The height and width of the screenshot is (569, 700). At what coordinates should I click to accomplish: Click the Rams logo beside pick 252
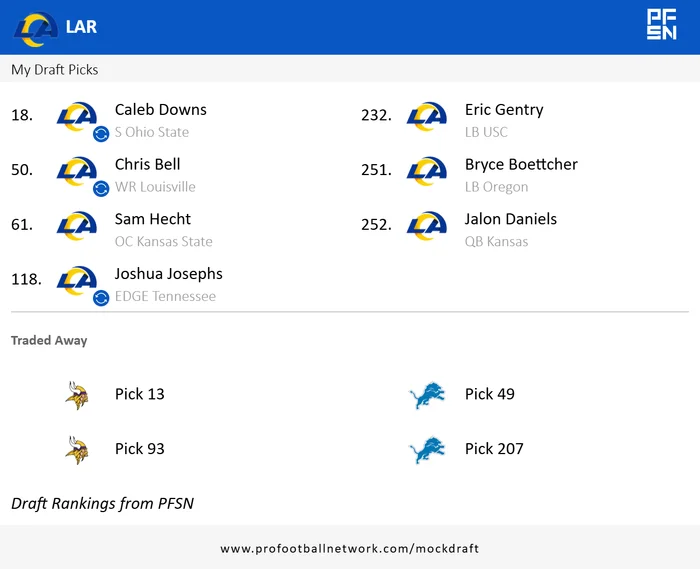(427, 226)
